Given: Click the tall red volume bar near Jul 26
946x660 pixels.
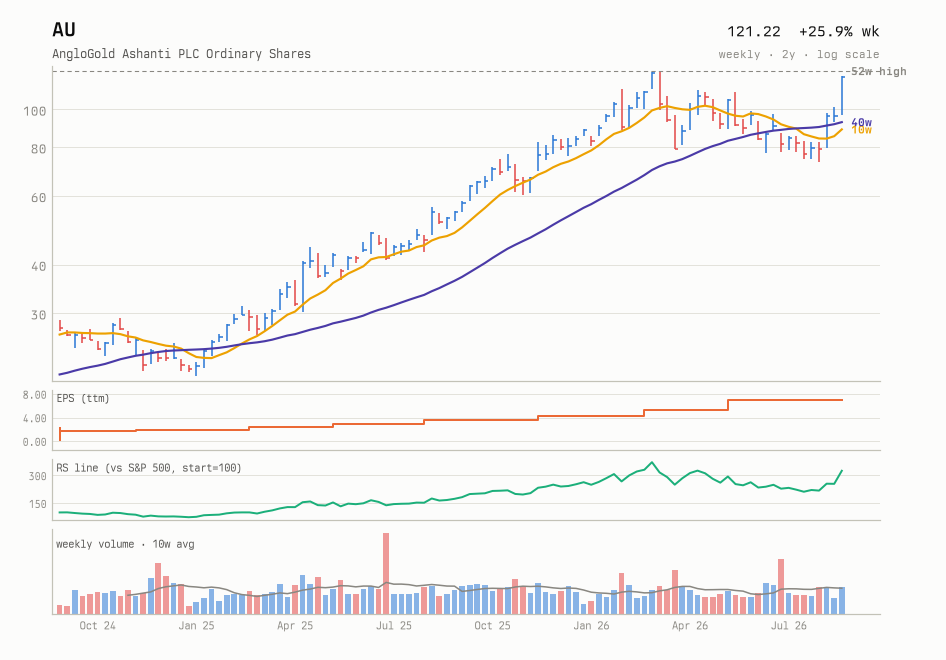Looking at the screenshot, I should coord(781,586).
